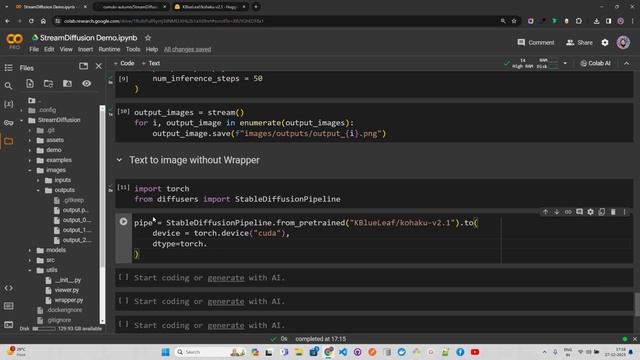Click the Share button
Viewport: 640px width, 360px height.
579,42
